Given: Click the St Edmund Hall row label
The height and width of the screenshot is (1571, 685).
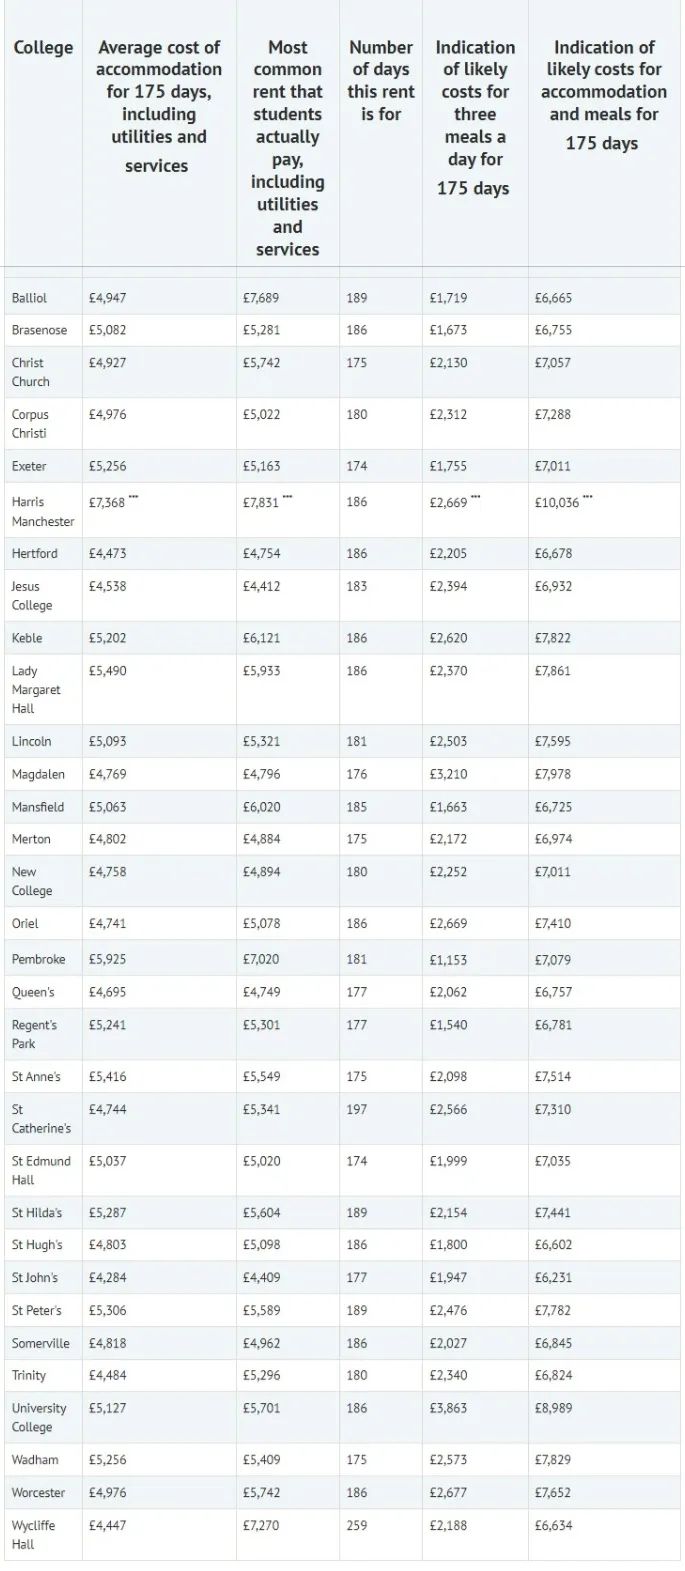Looking at the screenshot, I should [x=41, y=1170].
